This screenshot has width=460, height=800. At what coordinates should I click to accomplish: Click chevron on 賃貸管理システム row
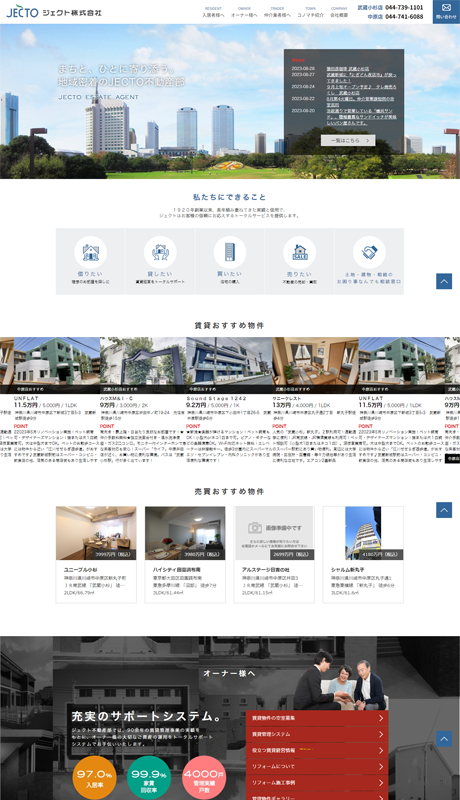(380, 734)
